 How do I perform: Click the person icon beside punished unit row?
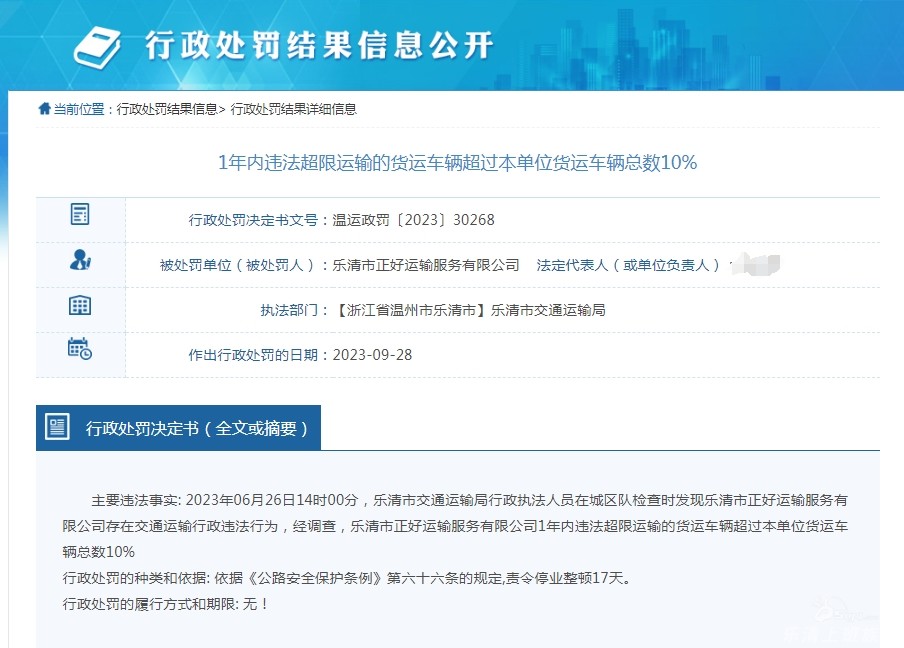80,260
